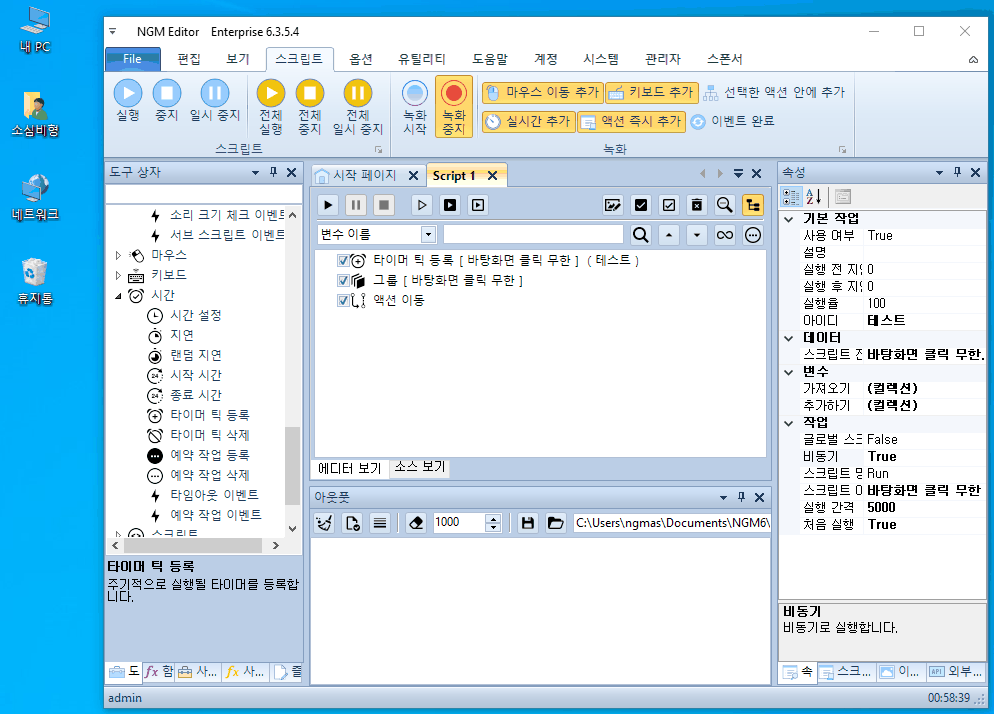The height and width of the screenshot is (714, 994).
Task: Collapse the 변수 property category
Action: pos(789,372)
